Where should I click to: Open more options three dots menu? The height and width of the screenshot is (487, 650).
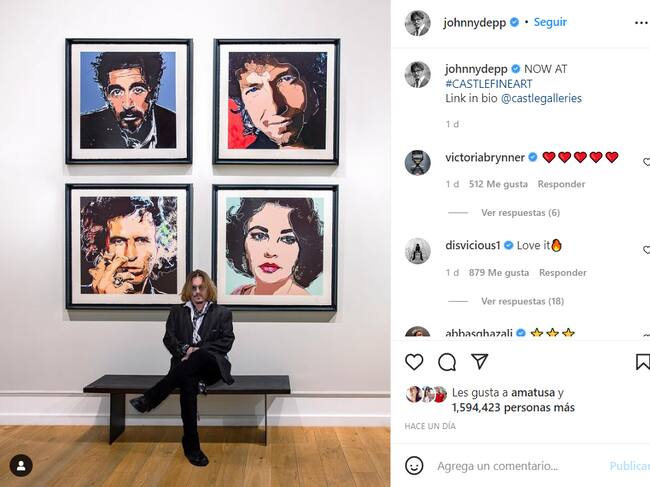pyautogui.click(x=641, y=23)
